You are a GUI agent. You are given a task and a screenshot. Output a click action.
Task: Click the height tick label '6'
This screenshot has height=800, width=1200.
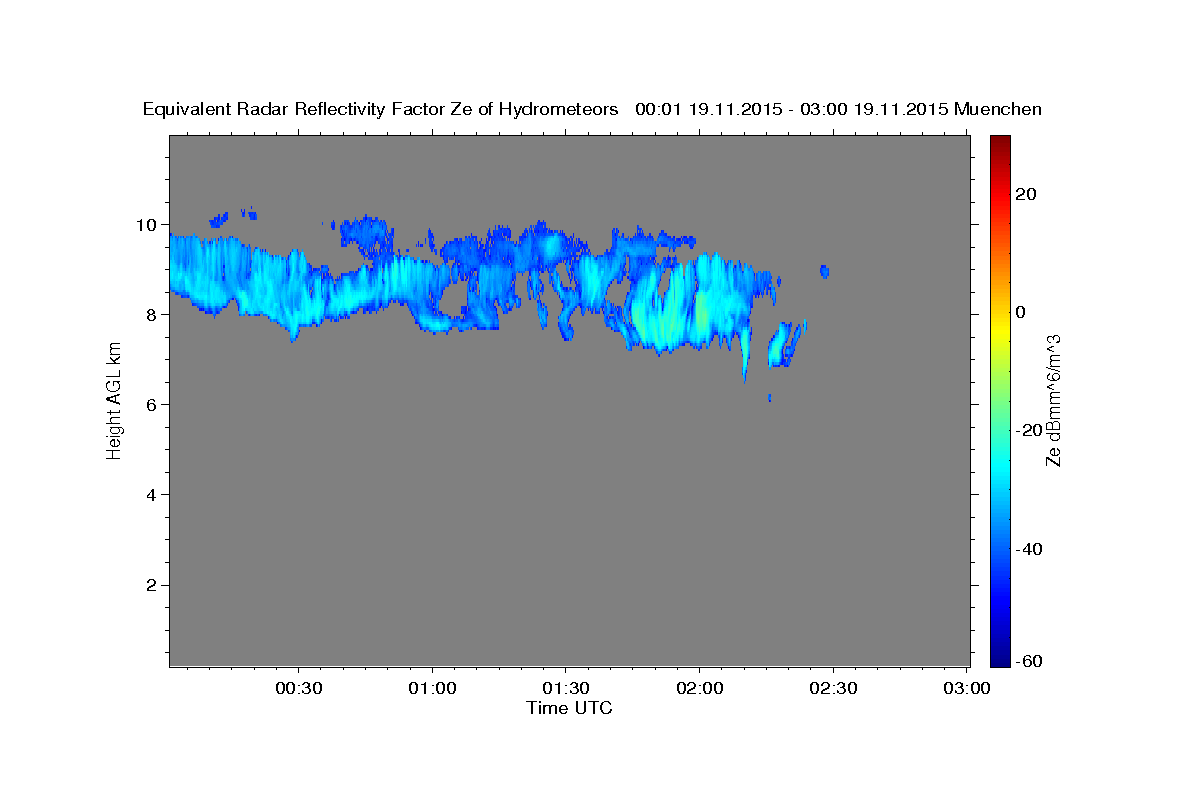point(149,405)
